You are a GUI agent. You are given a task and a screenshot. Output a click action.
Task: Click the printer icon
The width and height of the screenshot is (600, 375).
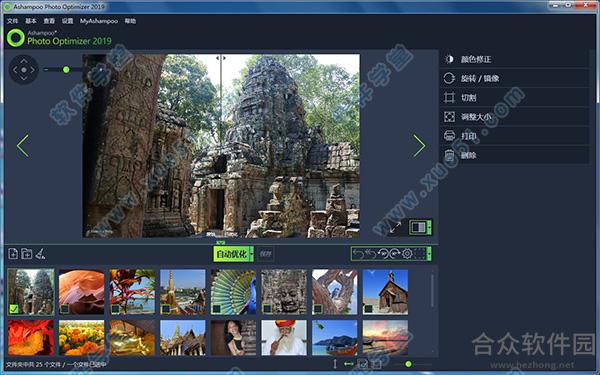pyautogui.click(x=449, y=136)
